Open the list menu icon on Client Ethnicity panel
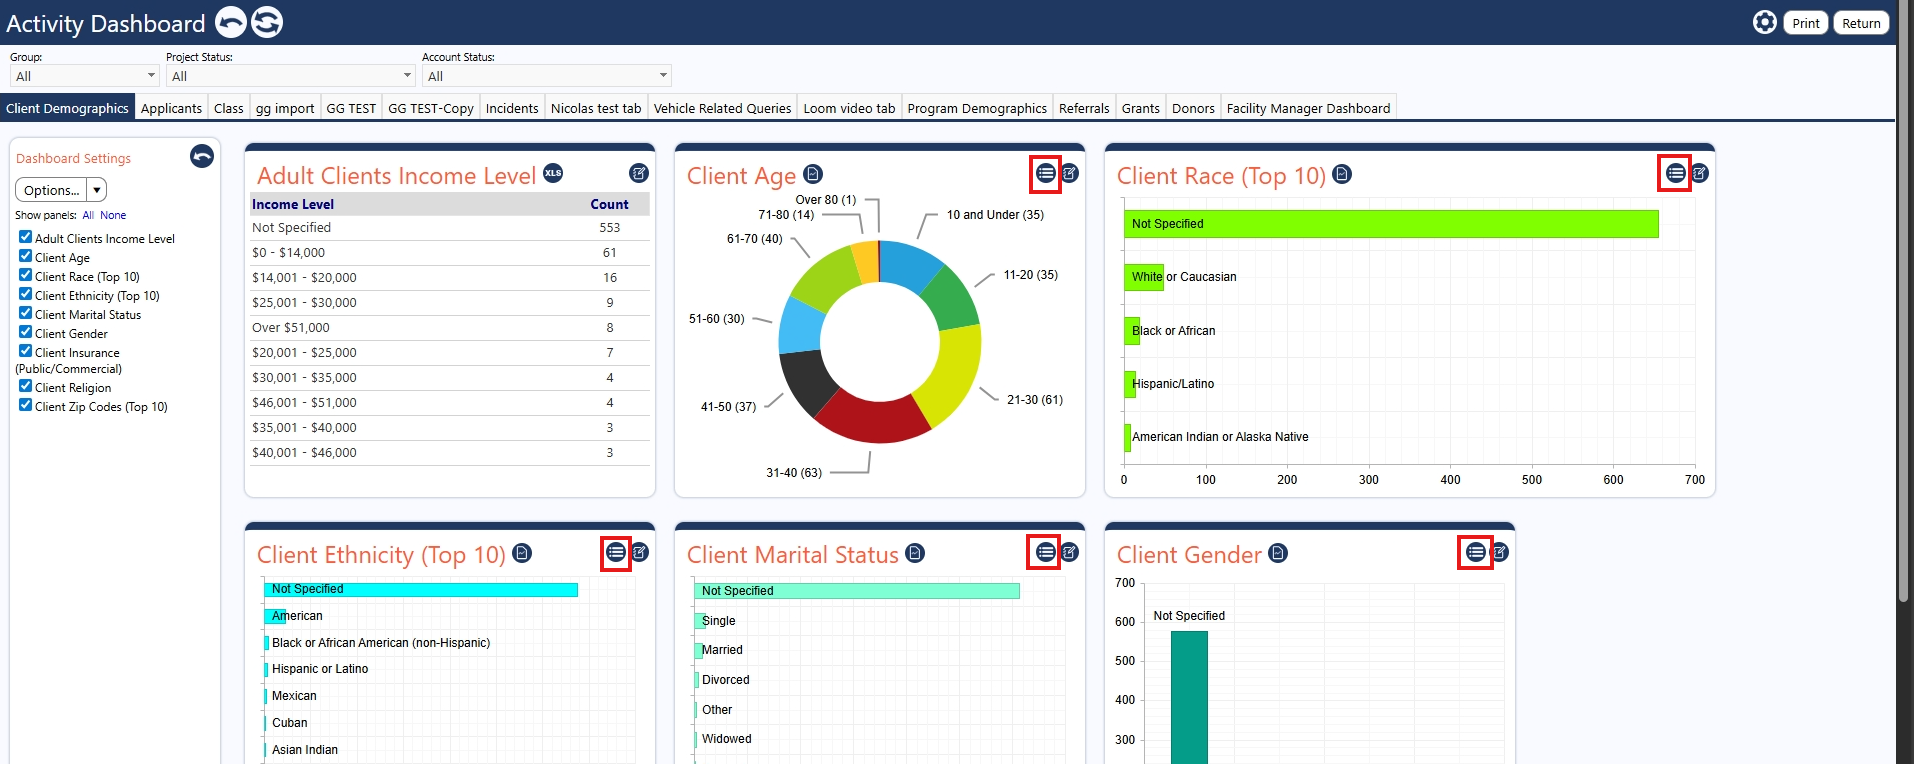The height and width of the screenshot is (764, 1914). tap(616, 552)
